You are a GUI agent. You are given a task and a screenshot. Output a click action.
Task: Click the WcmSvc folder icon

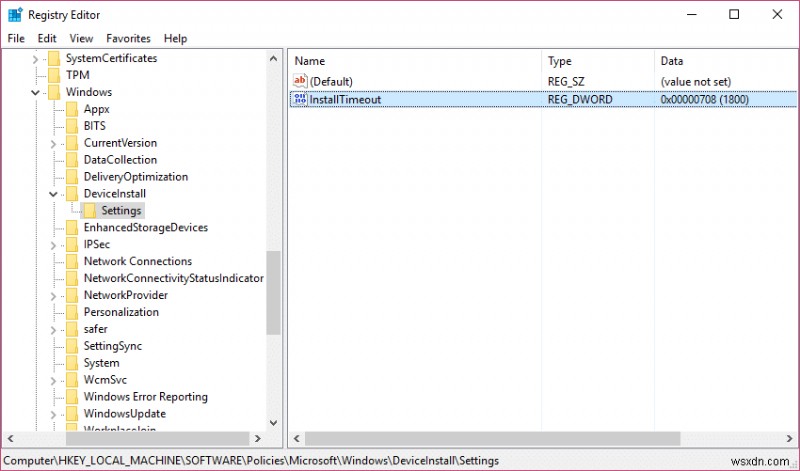[72, 380]
